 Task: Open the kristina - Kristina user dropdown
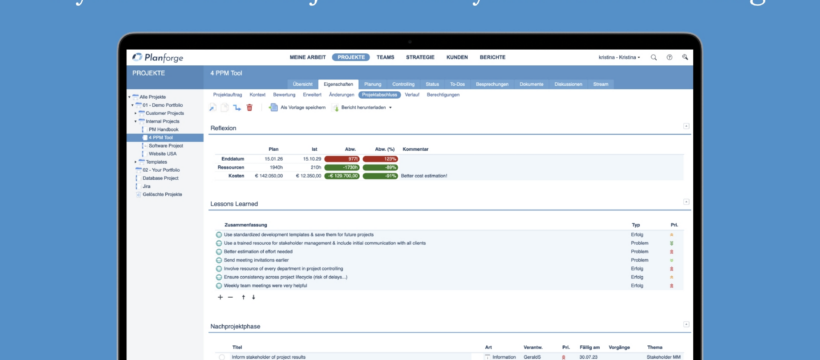[619, 58]
